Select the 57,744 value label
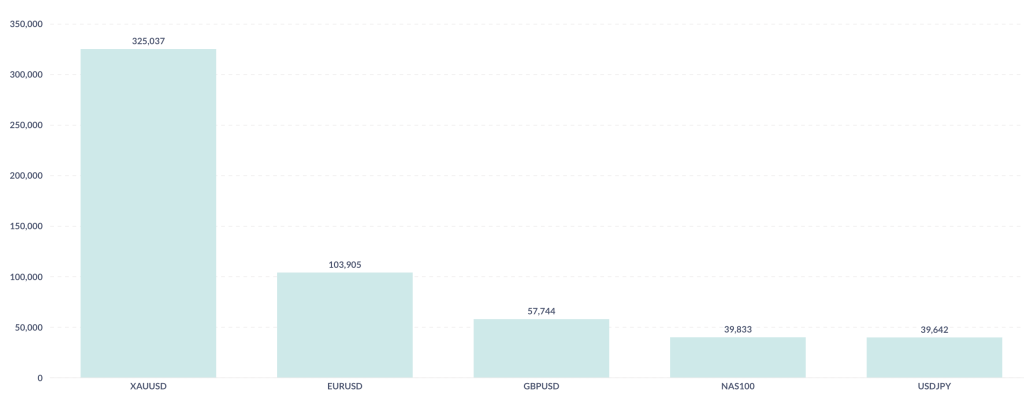1024x402 pixels. 541,311
